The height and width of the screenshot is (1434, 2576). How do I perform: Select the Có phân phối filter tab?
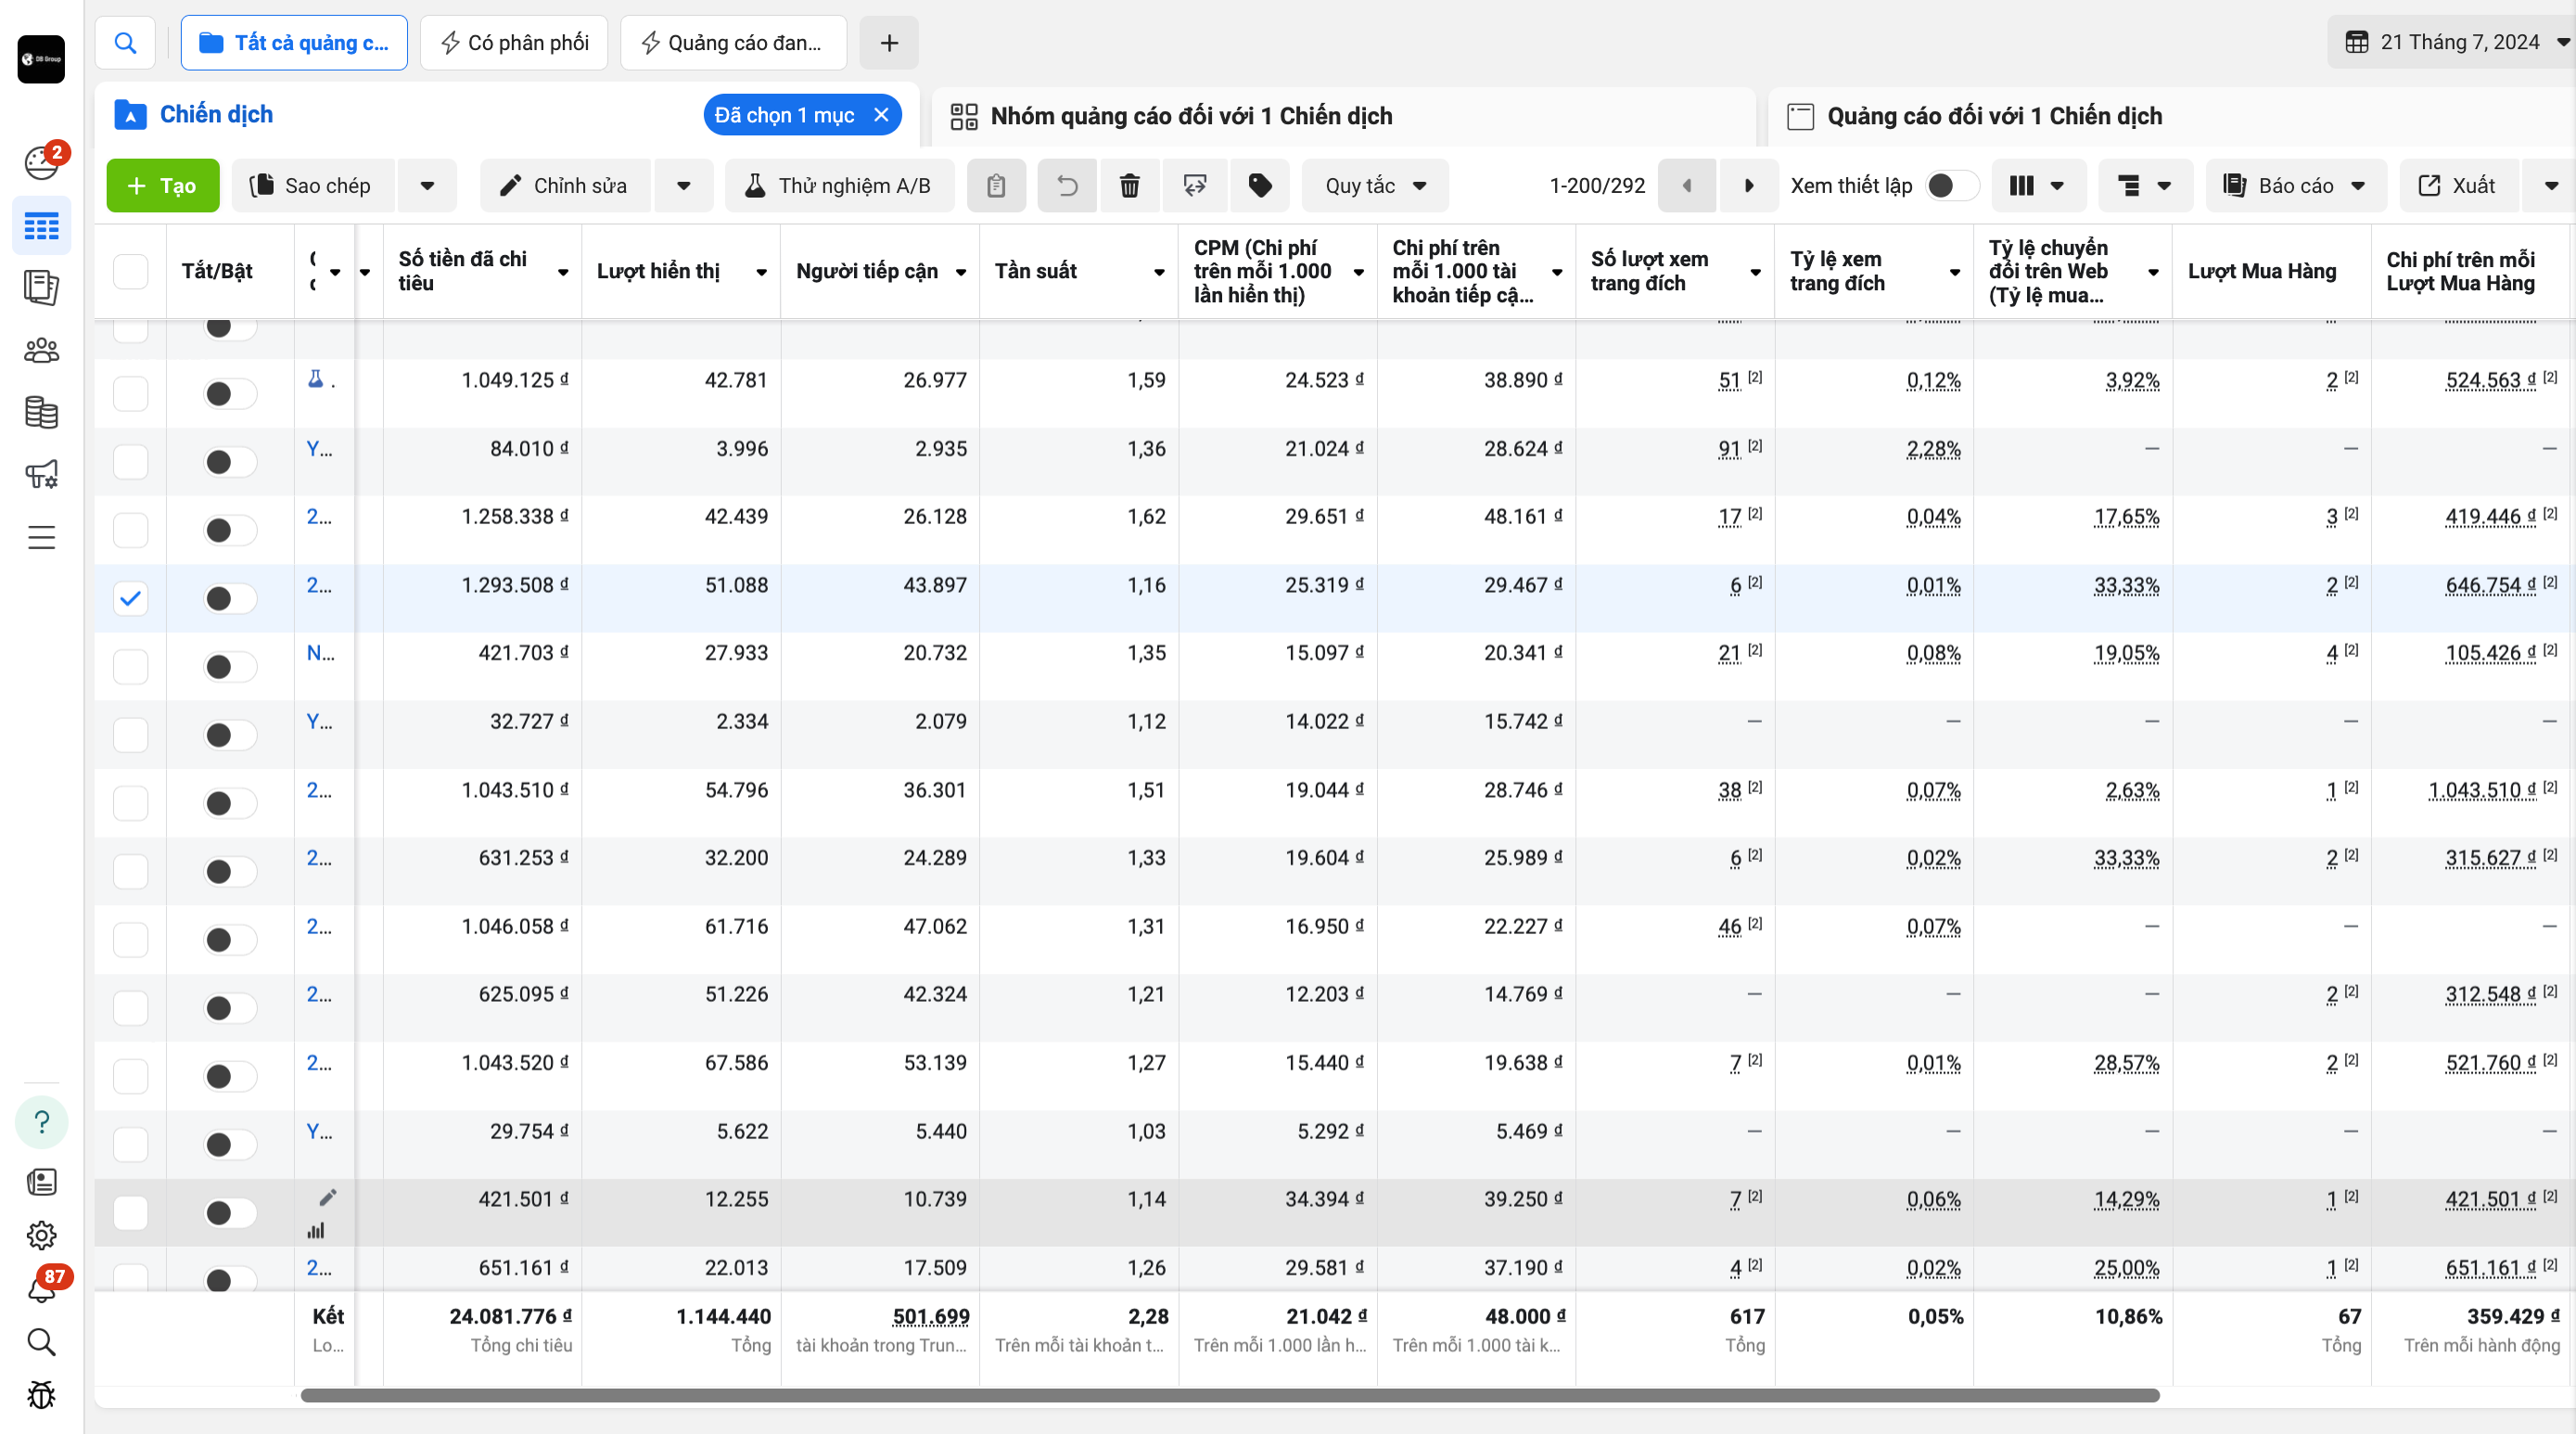point(514,42)
